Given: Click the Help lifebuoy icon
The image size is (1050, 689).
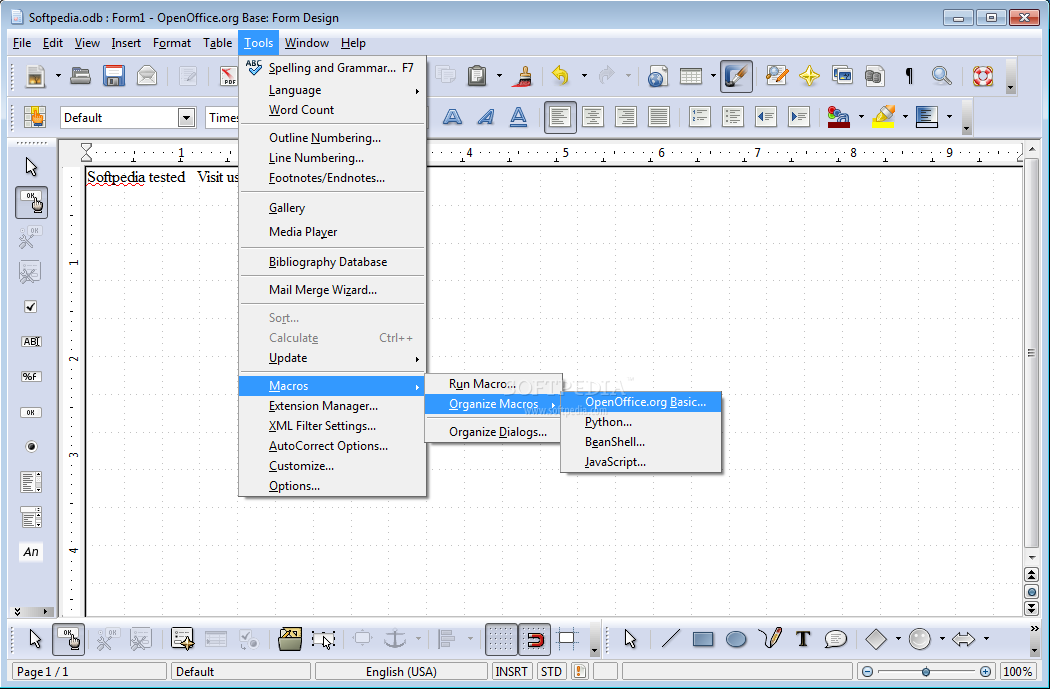Looking at the screenshot, I should tap(982, 76).
